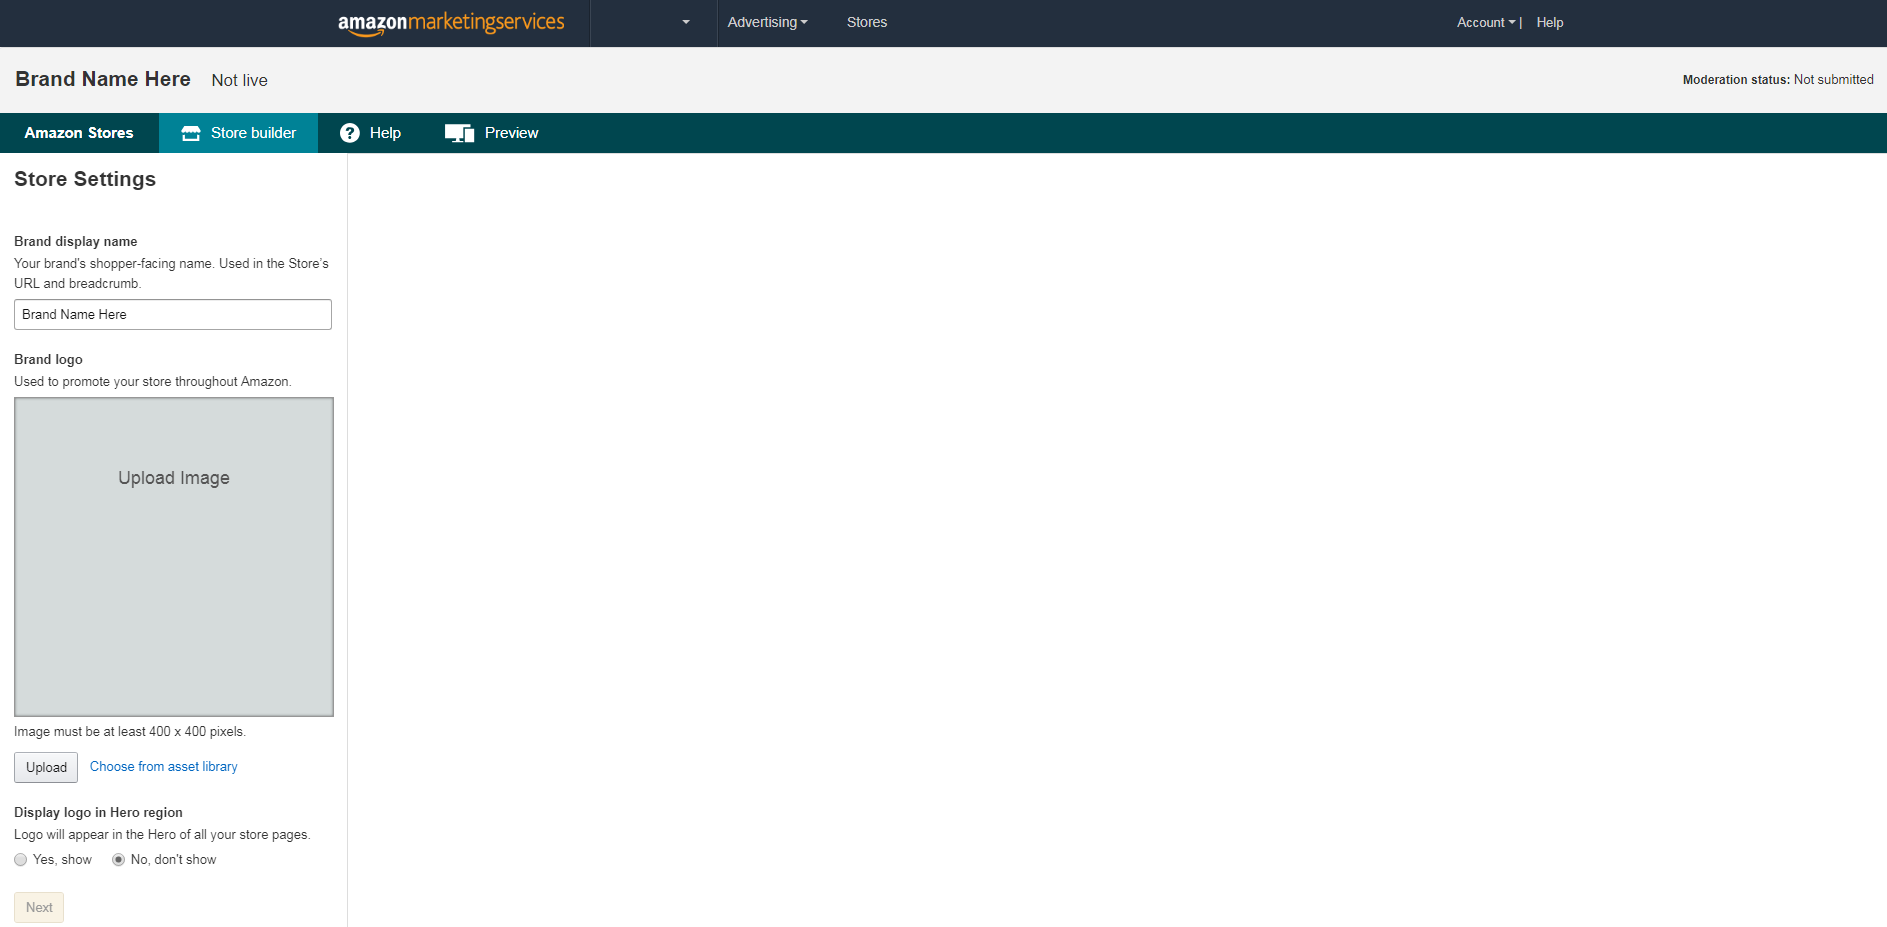Open the Account dropdown menu

tap(1486, 22)
